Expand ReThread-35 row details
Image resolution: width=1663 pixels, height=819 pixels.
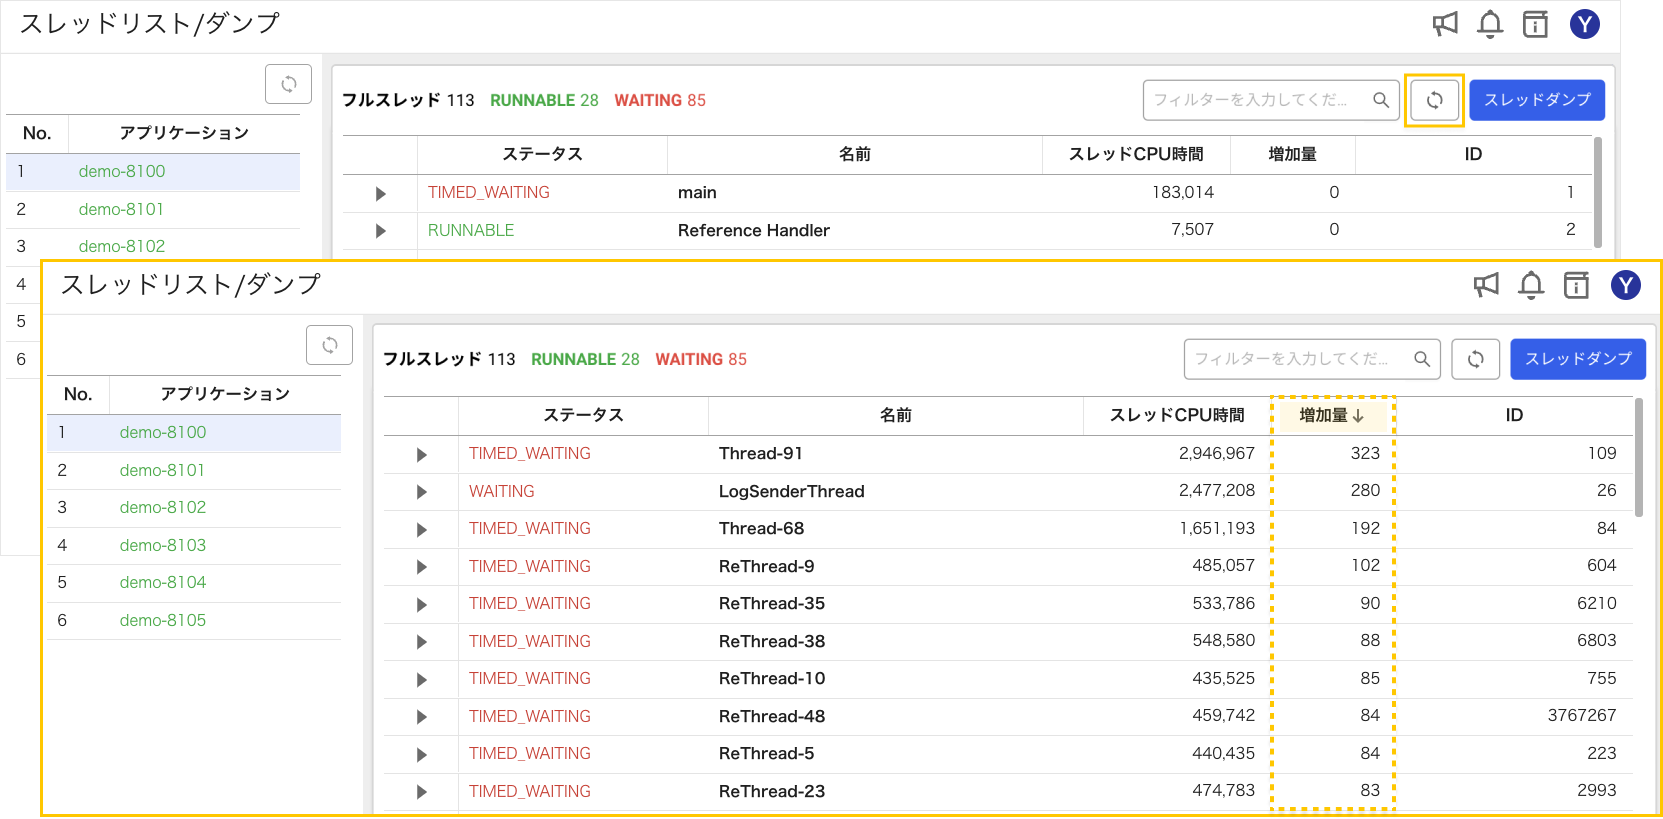421,605
